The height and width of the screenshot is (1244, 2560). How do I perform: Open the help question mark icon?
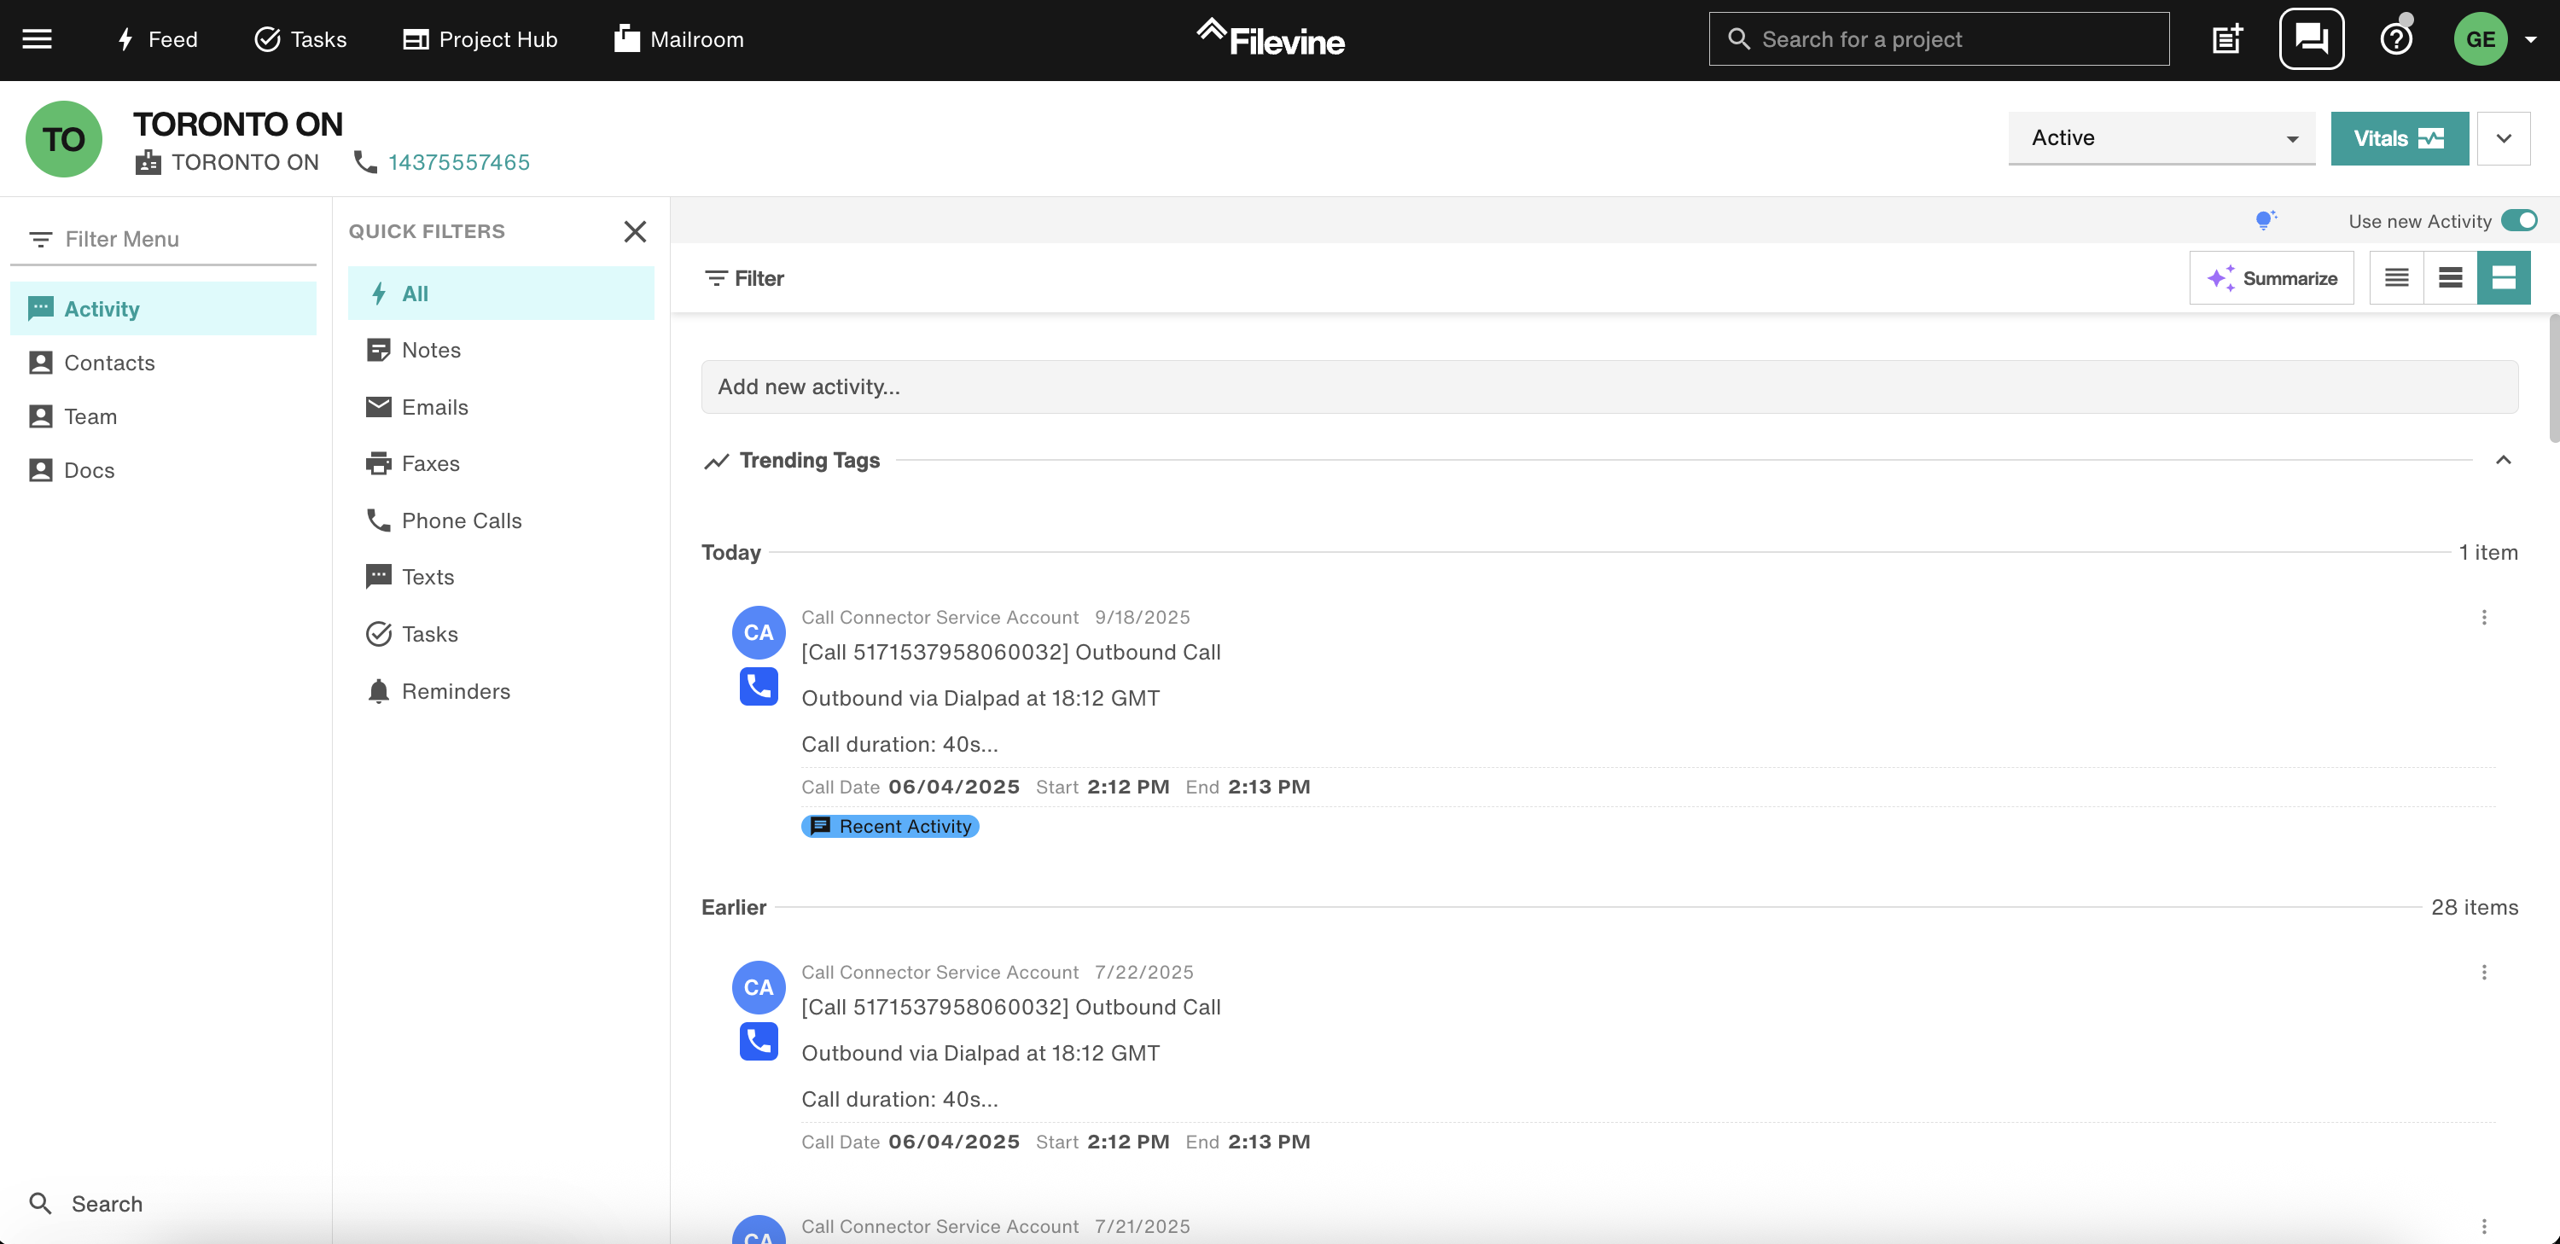click(2396, 39)
